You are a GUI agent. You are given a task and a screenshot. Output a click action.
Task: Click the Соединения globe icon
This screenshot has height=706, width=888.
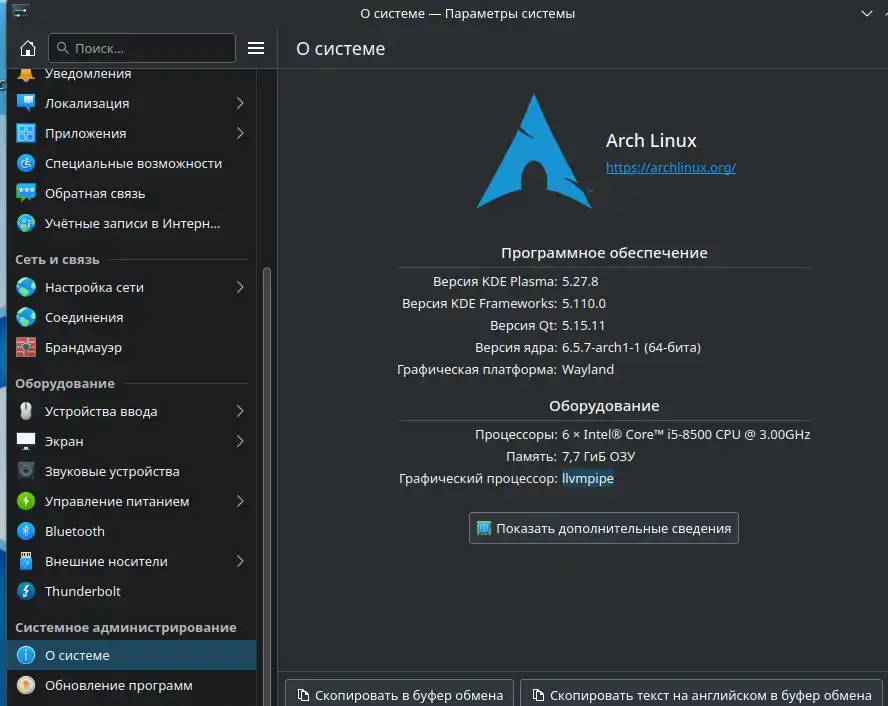[x=26, y=317]
